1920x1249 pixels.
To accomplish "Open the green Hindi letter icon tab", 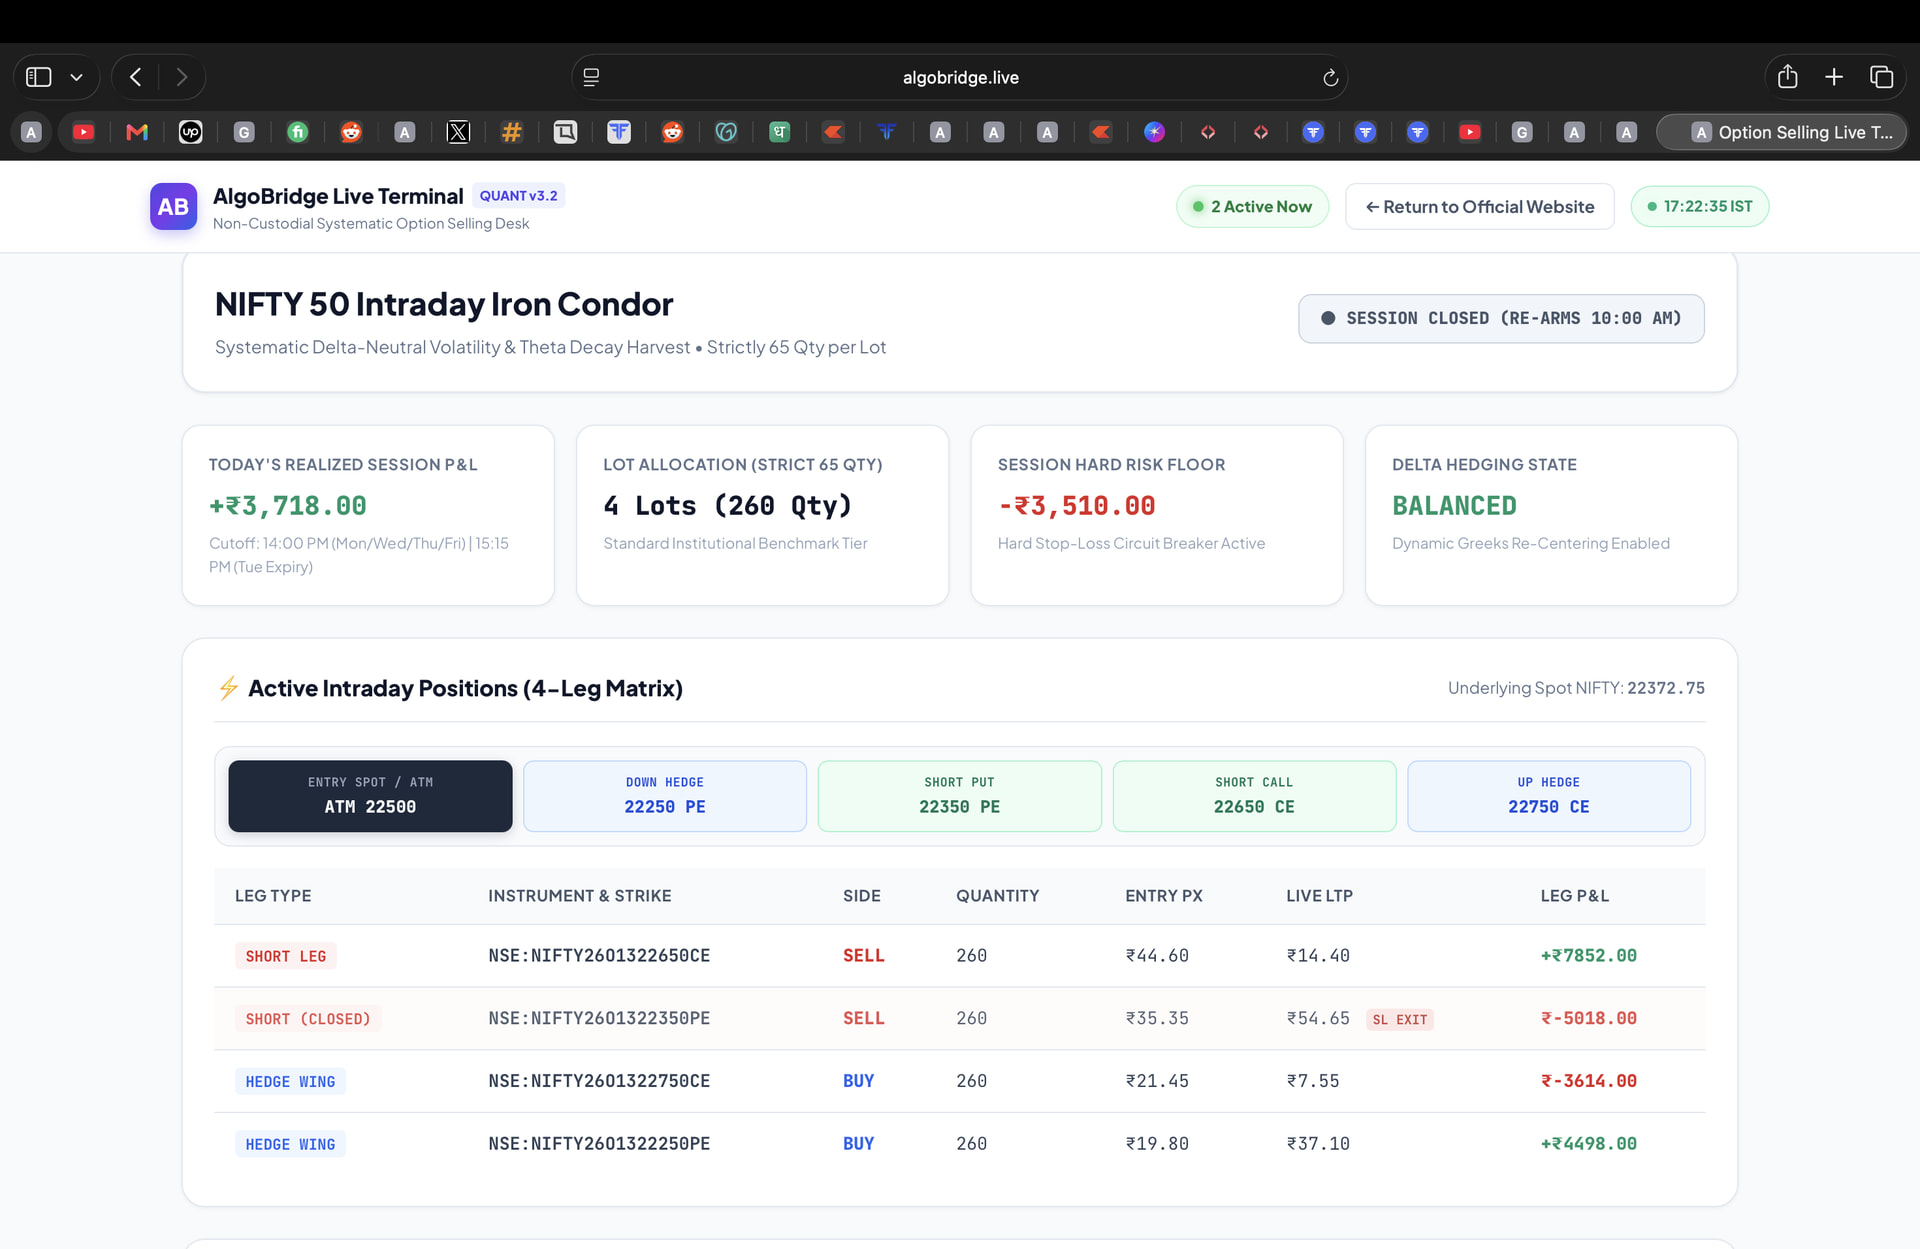I will click(x=779, y=132).
